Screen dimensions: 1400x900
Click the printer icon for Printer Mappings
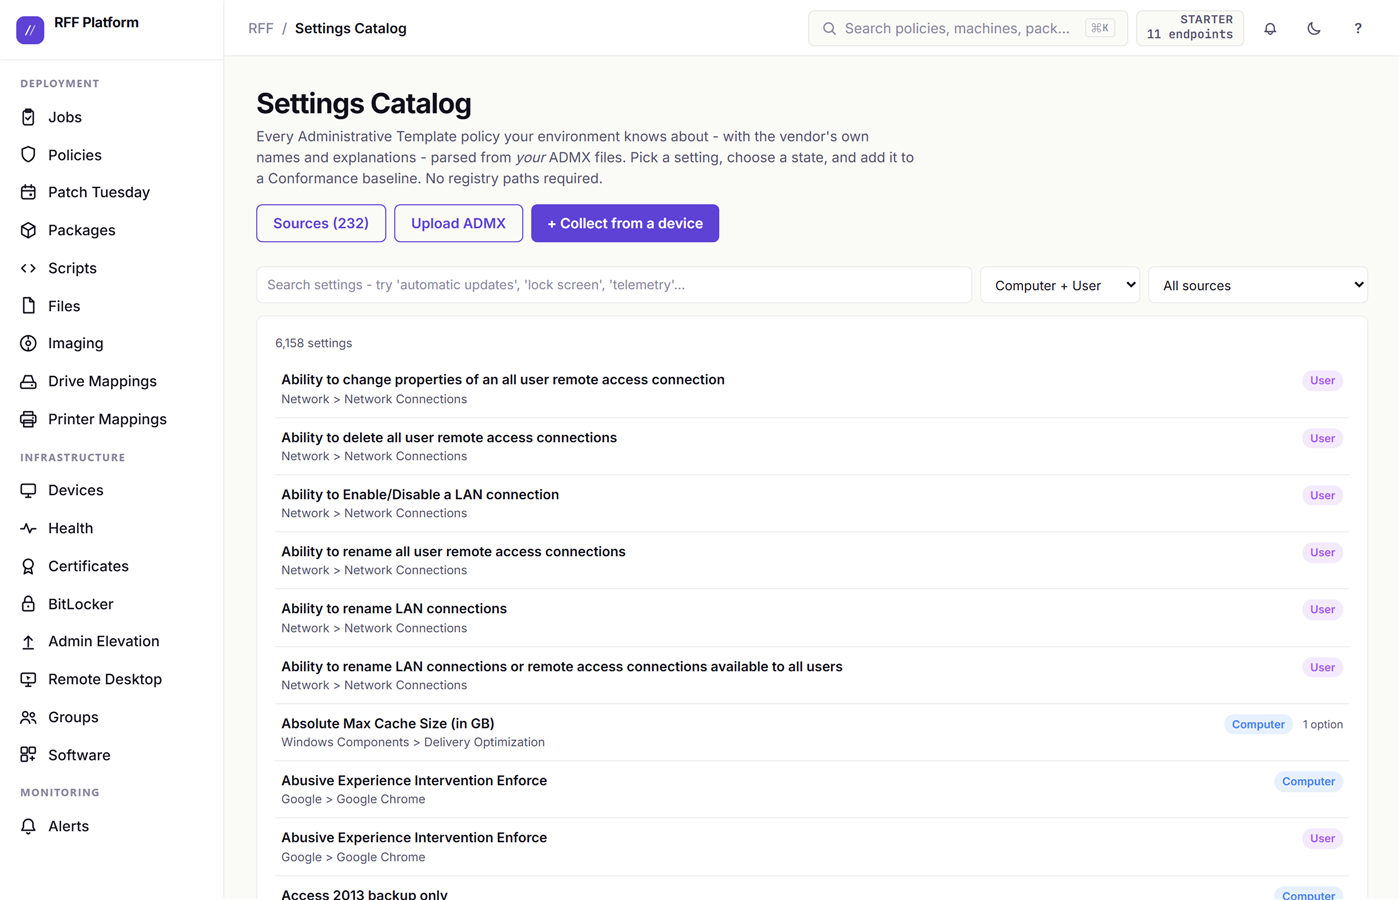(x=28, y=419)
